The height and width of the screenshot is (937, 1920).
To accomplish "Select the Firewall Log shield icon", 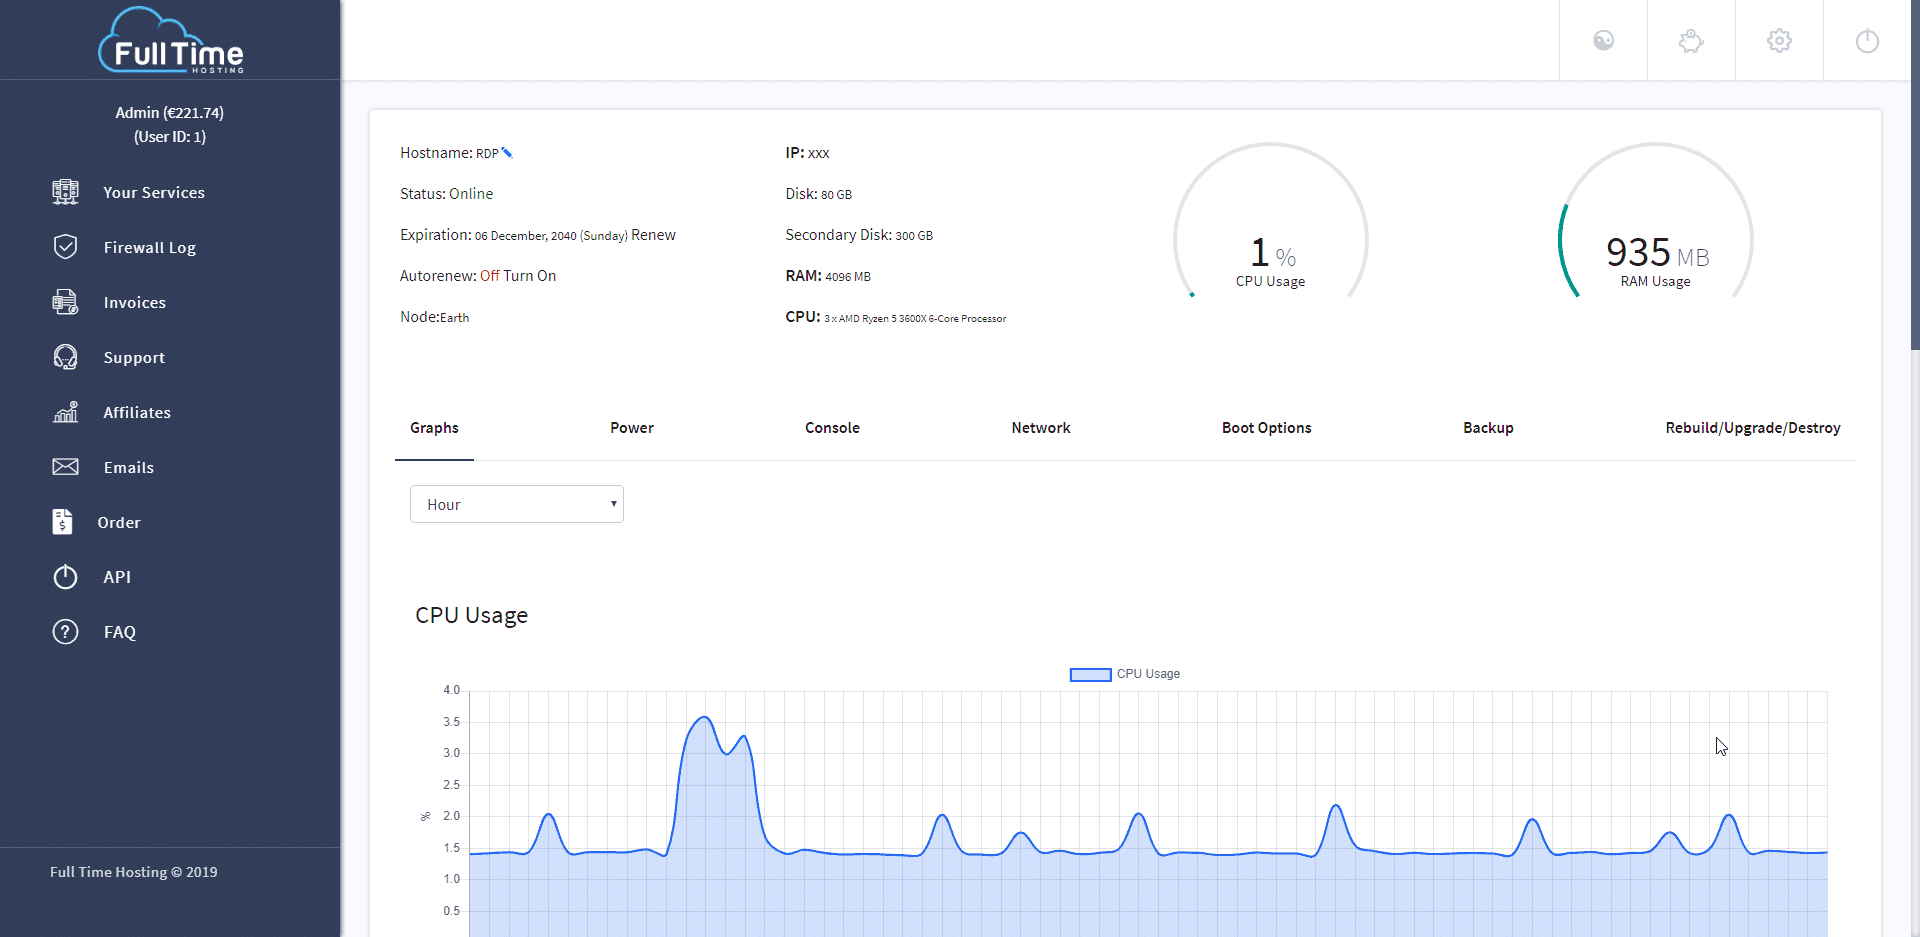I will pos(64,247).
